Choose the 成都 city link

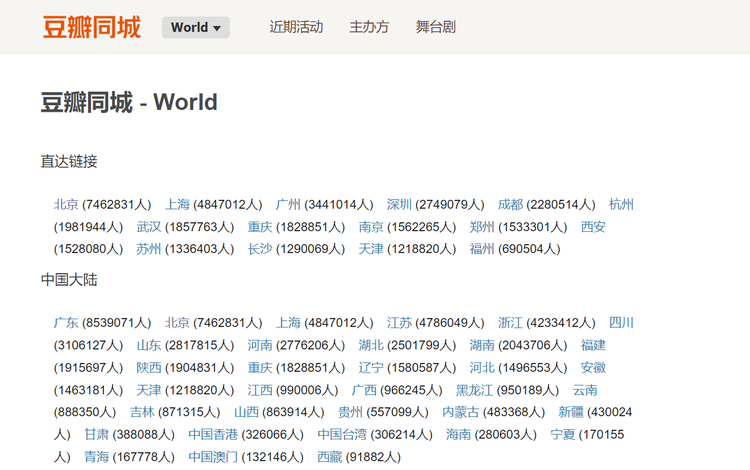pyautogui.click(x=510, y=205)
